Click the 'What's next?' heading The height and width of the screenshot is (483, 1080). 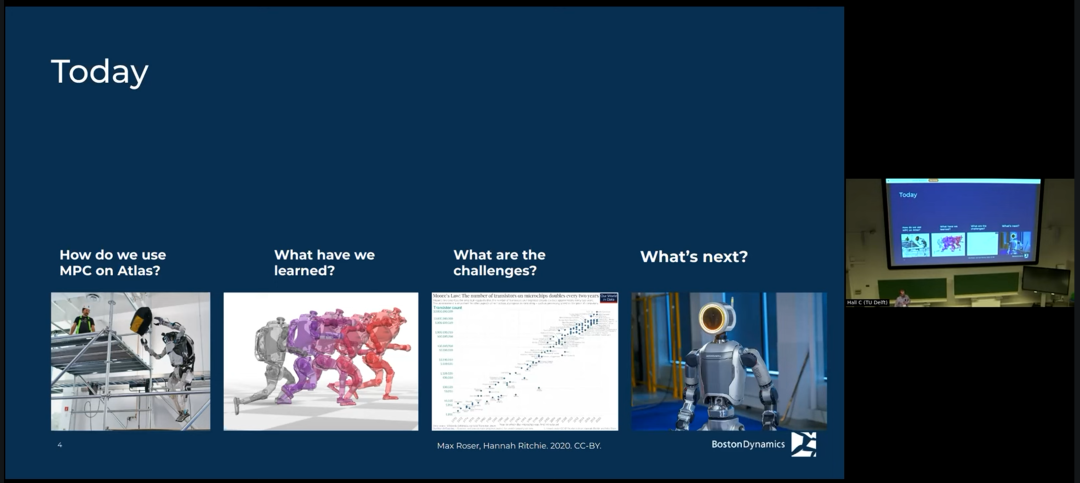[x=694, y=257]
